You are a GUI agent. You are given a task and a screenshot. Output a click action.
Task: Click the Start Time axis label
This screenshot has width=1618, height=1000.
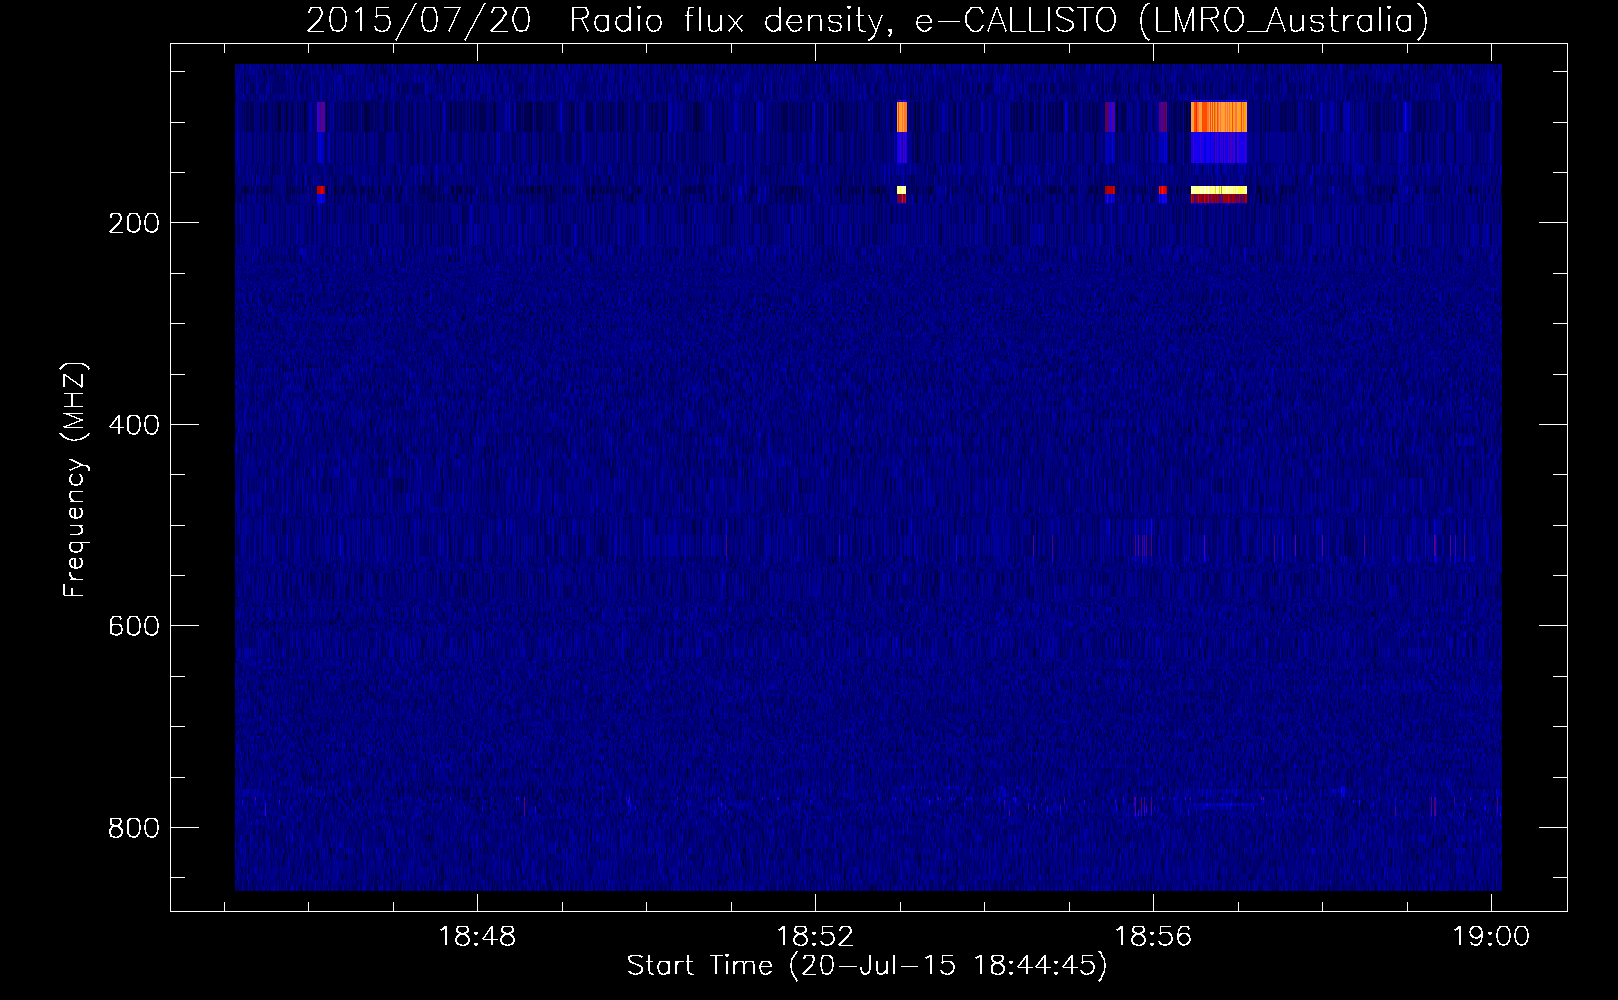tap(867, 966)
